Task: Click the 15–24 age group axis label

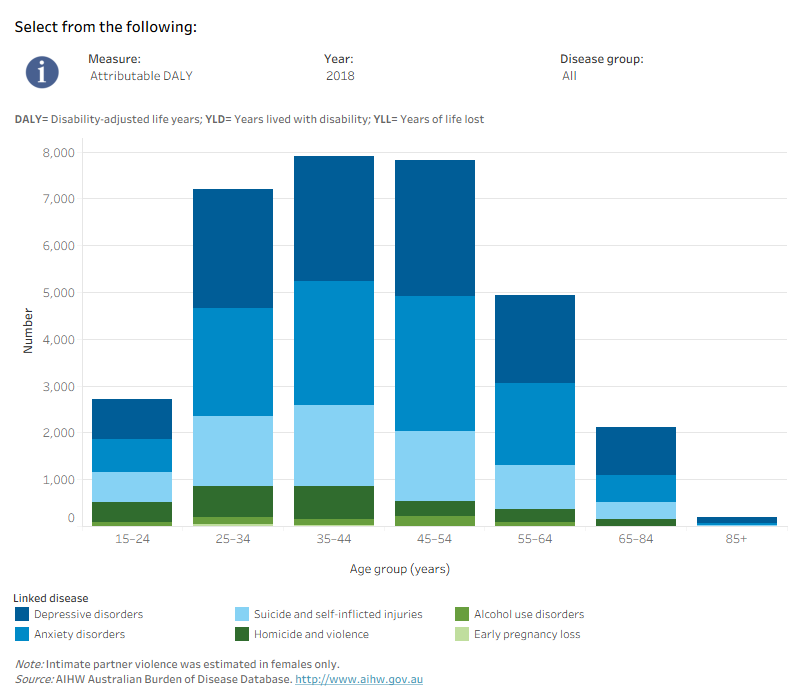Action: click(132, 539)
